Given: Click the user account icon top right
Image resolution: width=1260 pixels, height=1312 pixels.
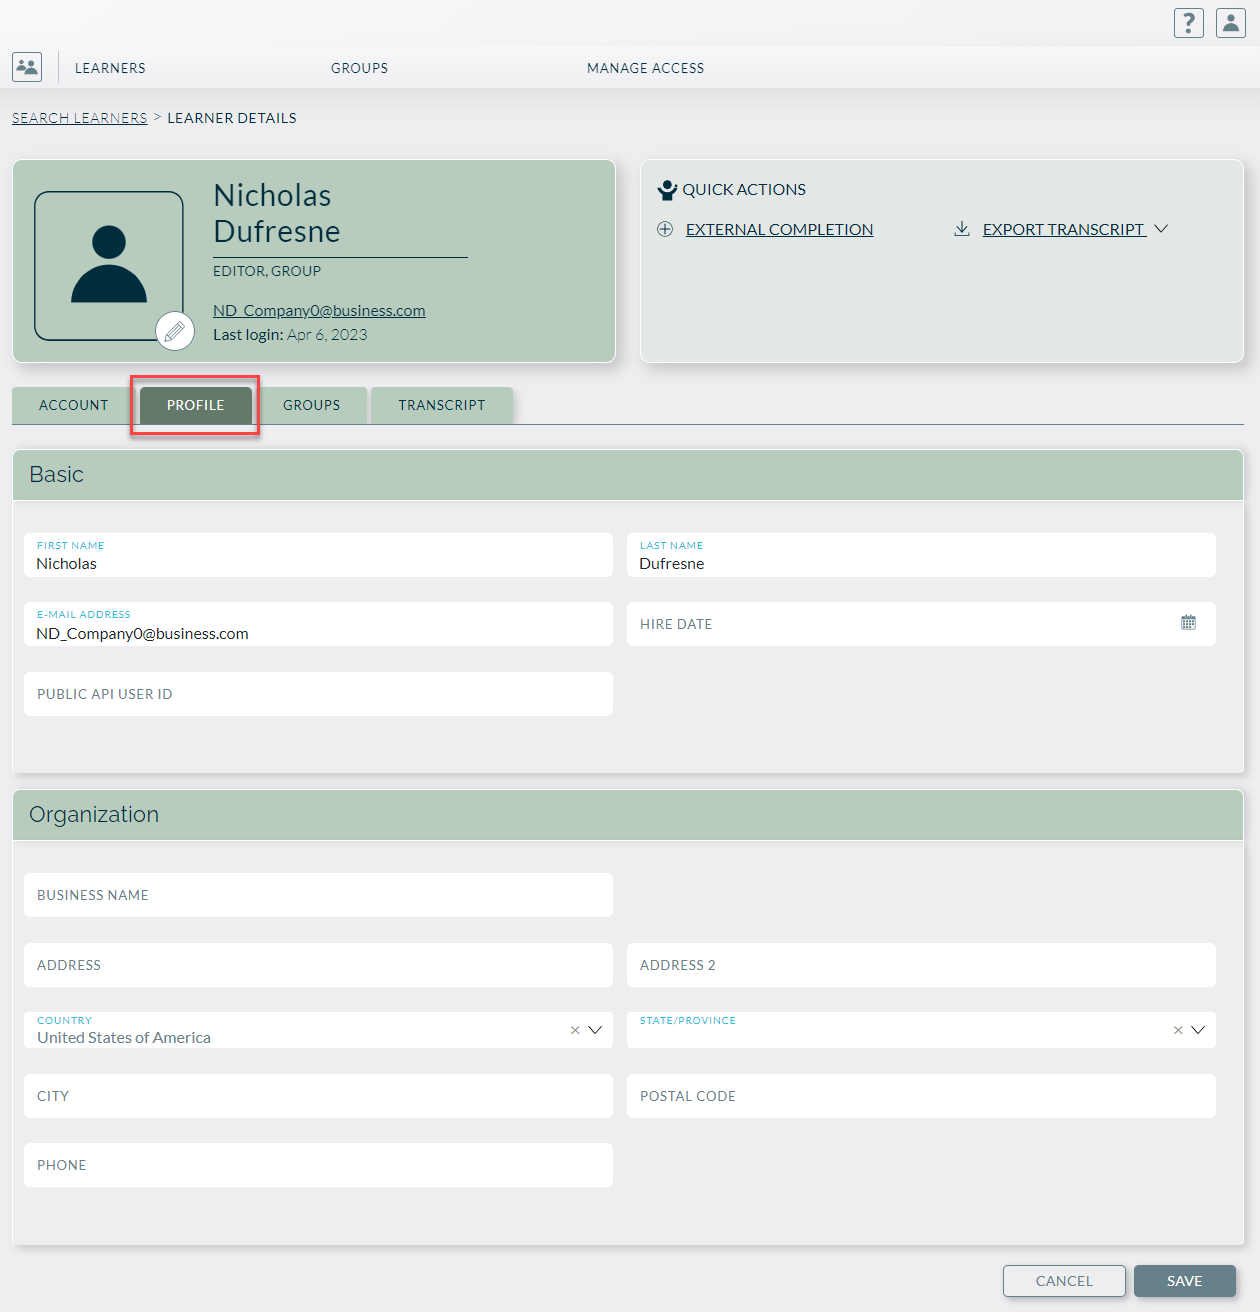Looking at the screenshot, I should point(1230,22).
